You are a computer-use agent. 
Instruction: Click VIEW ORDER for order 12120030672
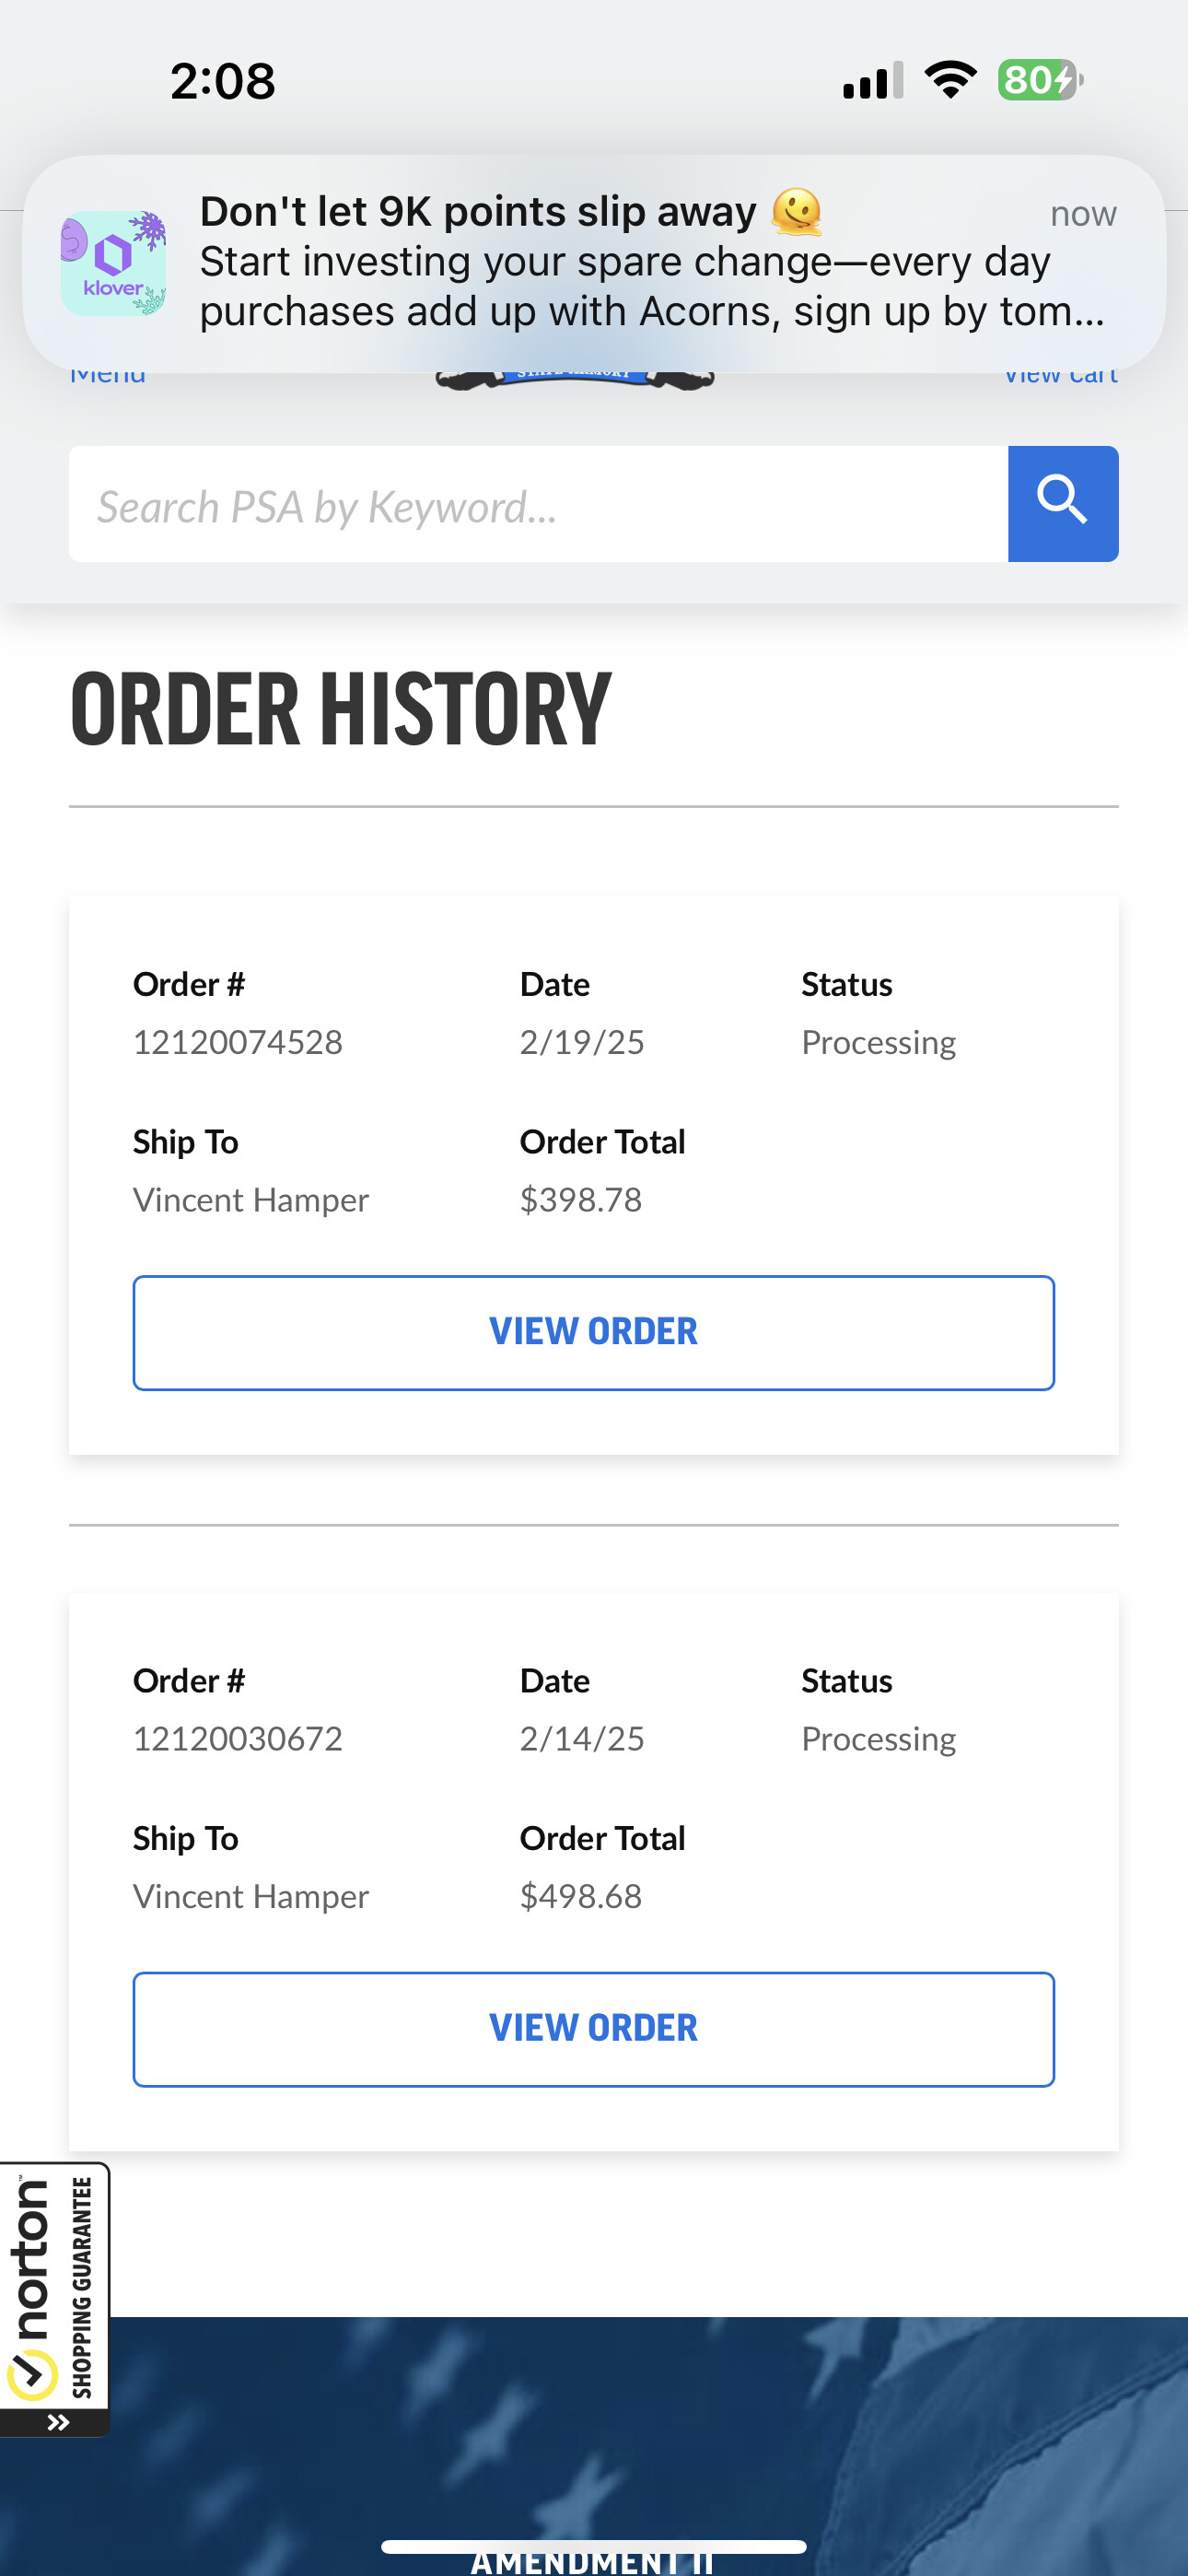(x=594, y=2027)
